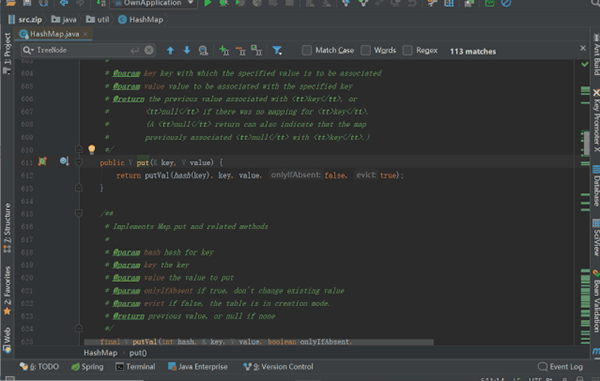The image size is (600, 381).
Task: Enable the Words checkbox
Action: tap(365, 50)
